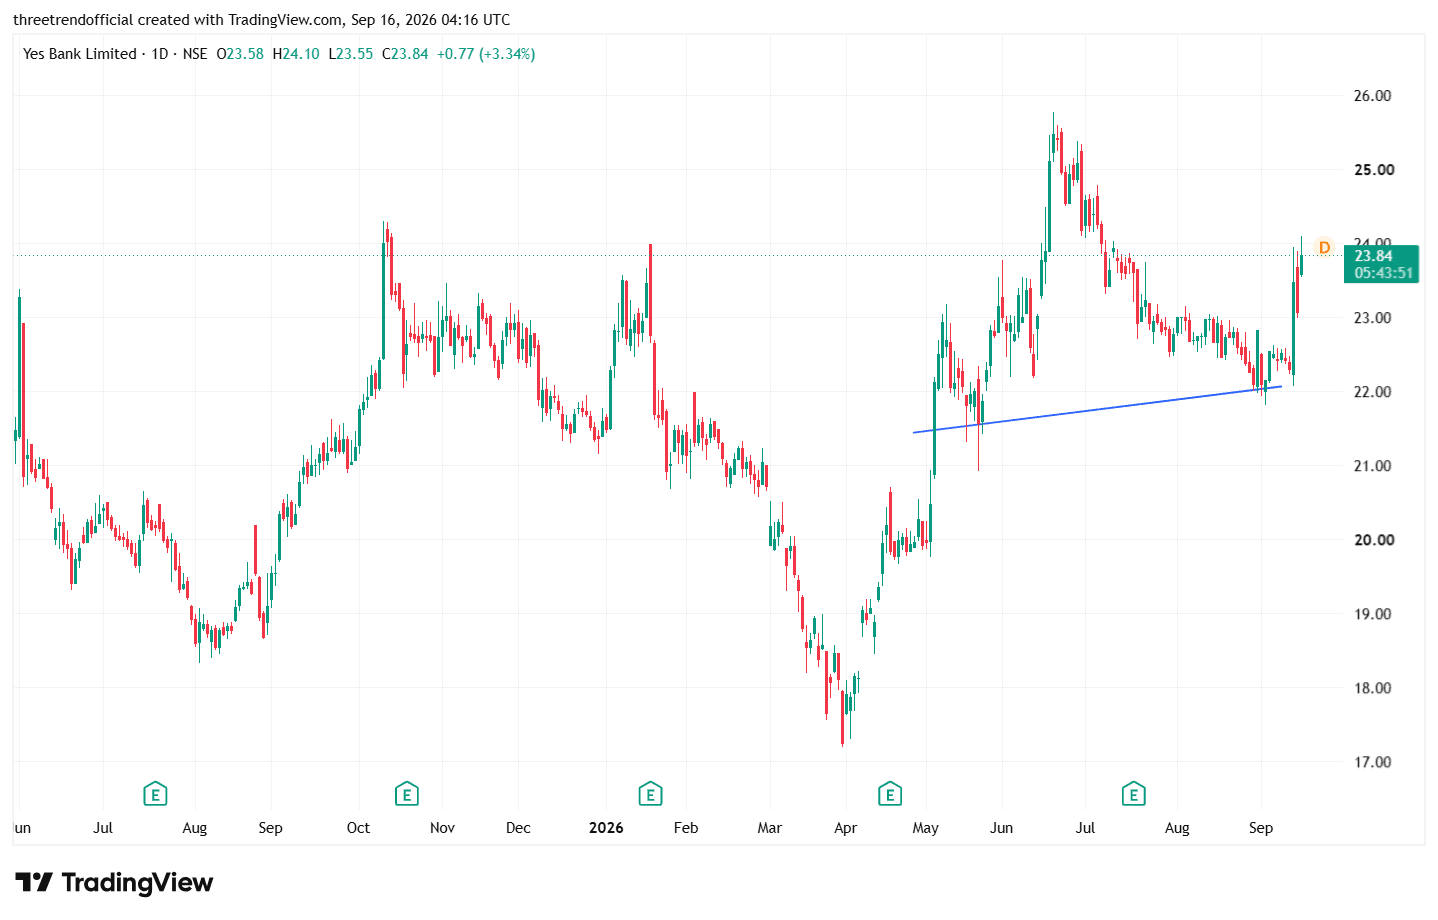The width and height of the screenshot is (1438, 920).
Task: Click the orange D dividend marker
Action: 1324,247
